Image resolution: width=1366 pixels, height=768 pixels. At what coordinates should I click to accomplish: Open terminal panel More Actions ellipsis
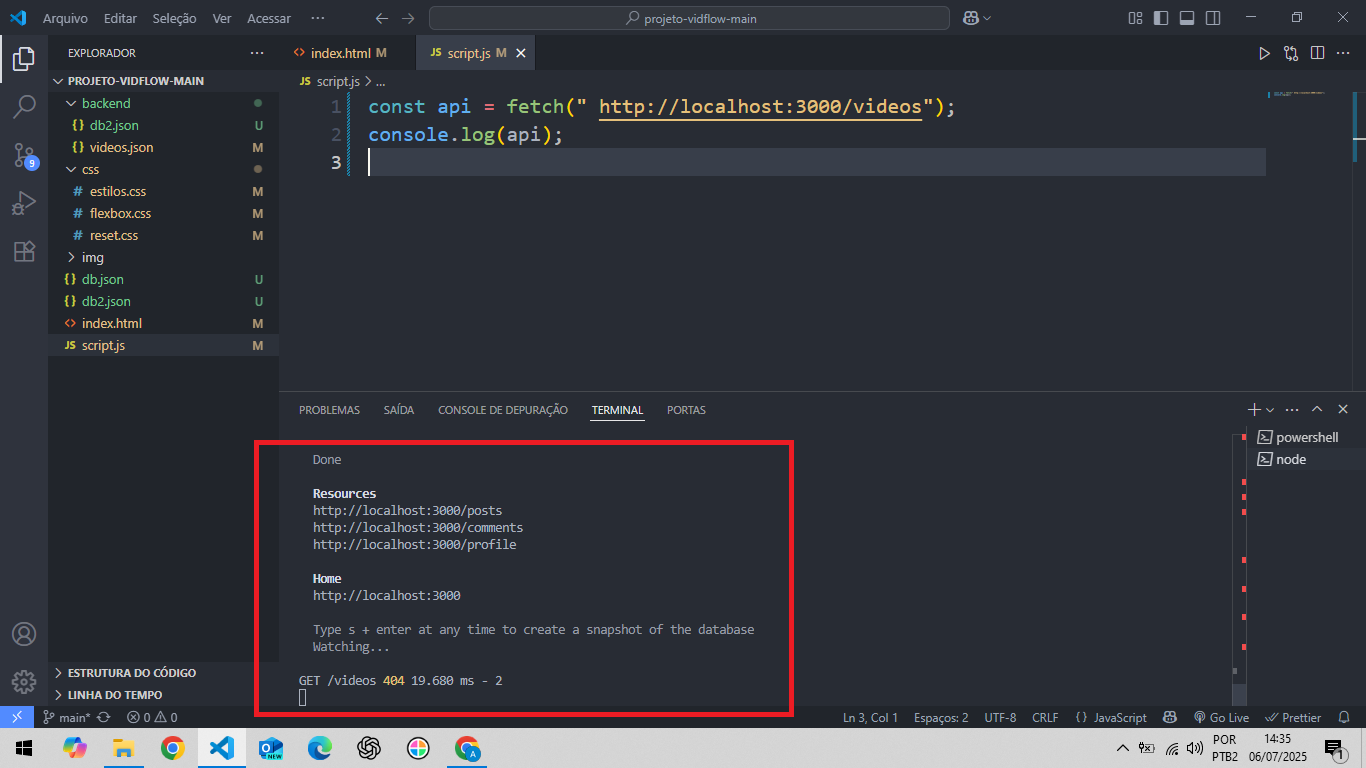(1292, 410)
